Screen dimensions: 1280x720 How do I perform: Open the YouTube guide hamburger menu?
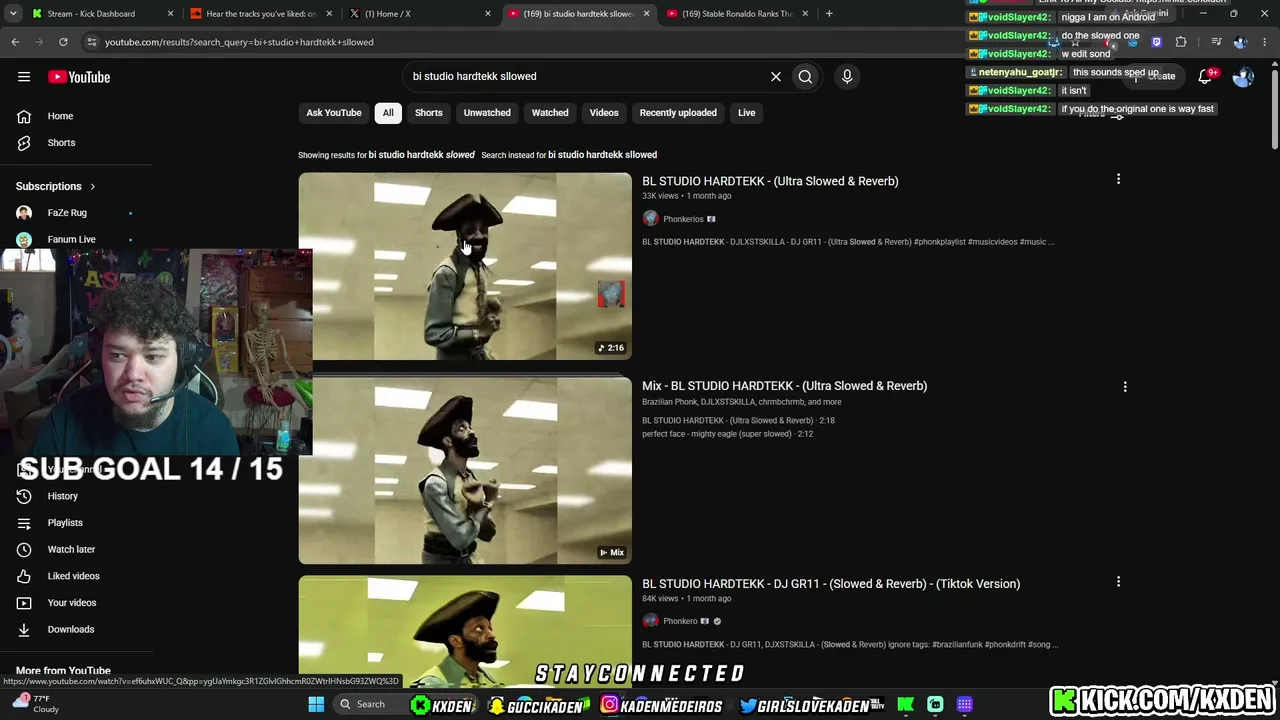point(24,76)
